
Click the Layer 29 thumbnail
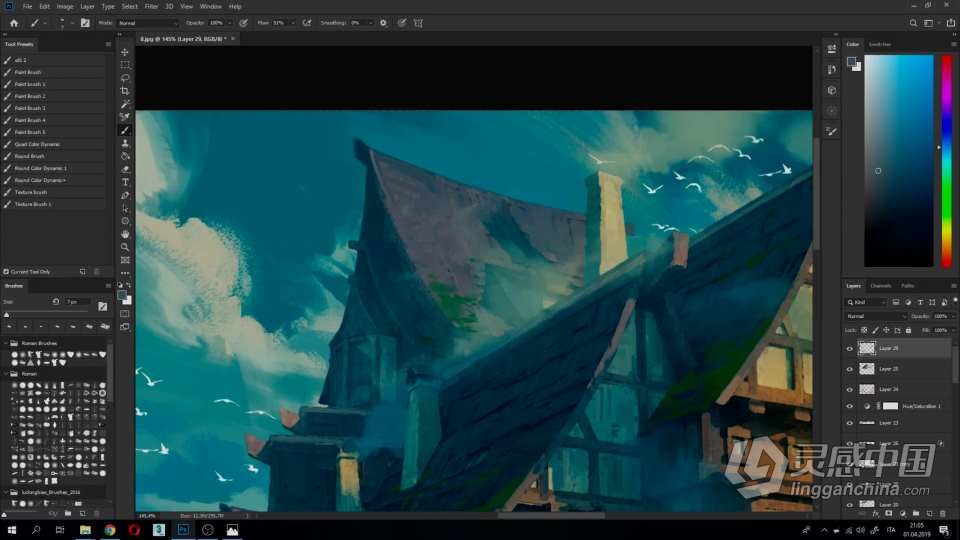coord(866,348)
